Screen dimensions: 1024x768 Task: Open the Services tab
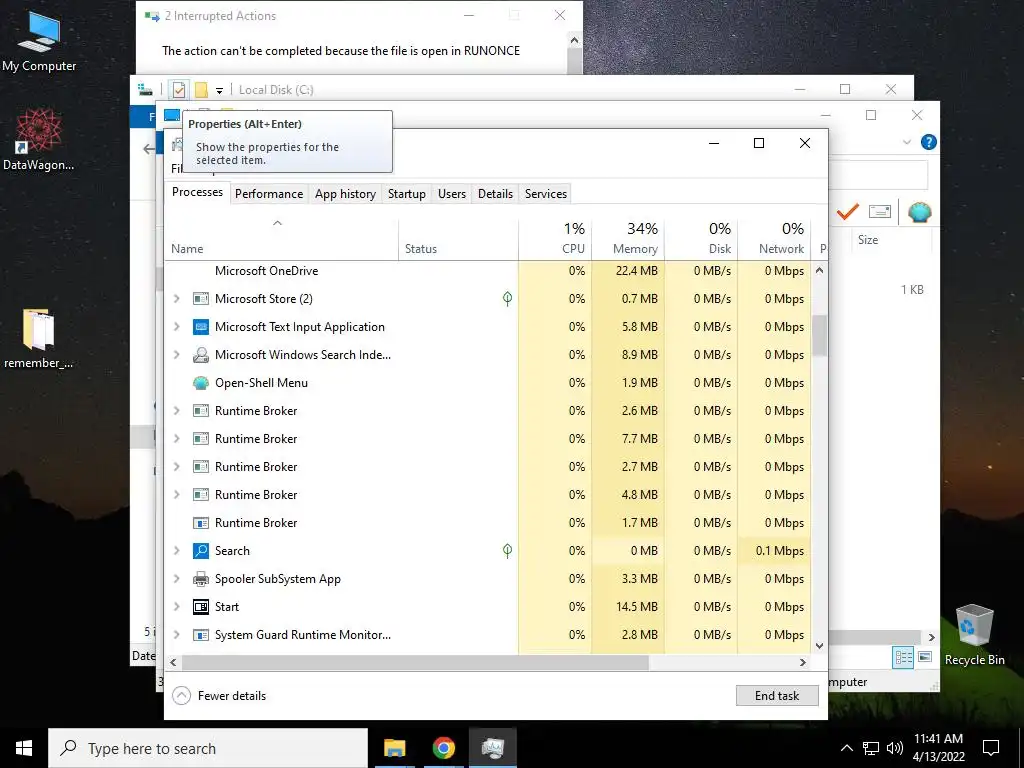coord(546,194)
